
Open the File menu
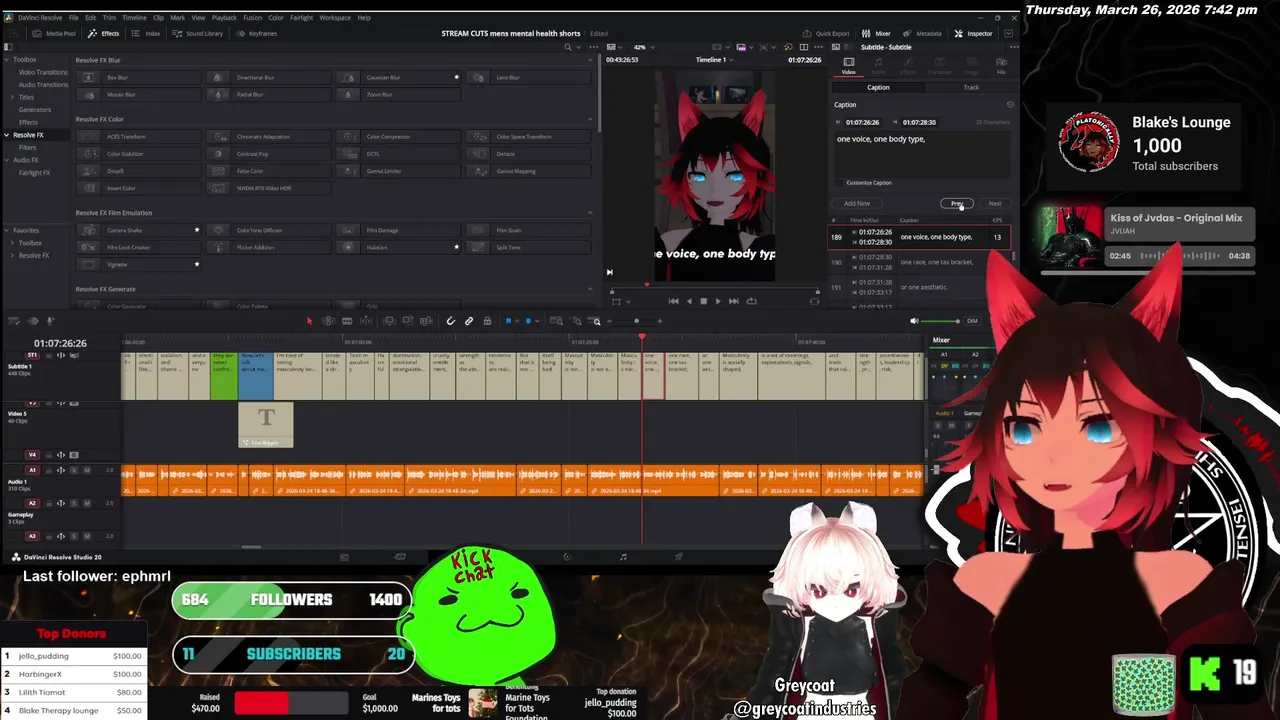[73, 17]
